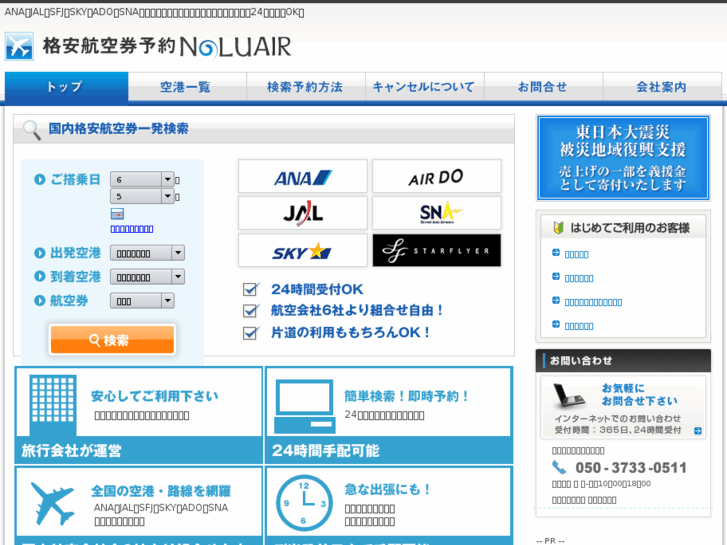Open the 検索予約方法 tab
This screenshot has width=727, height=545.
pyautogui.click(x=306, y=87)
